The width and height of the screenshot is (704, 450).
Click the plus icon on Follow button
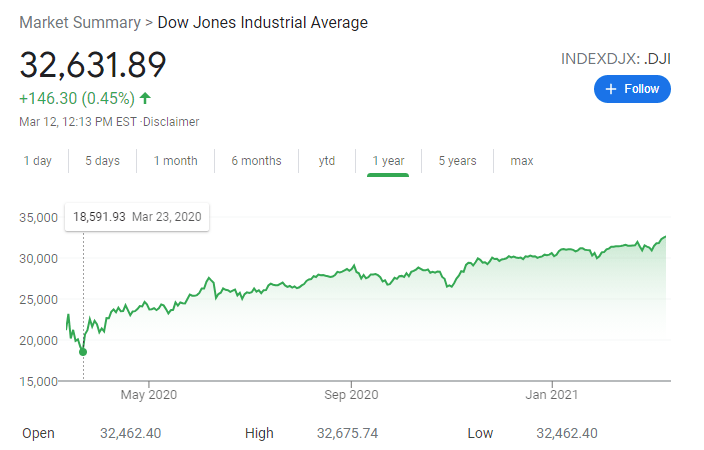610,89
